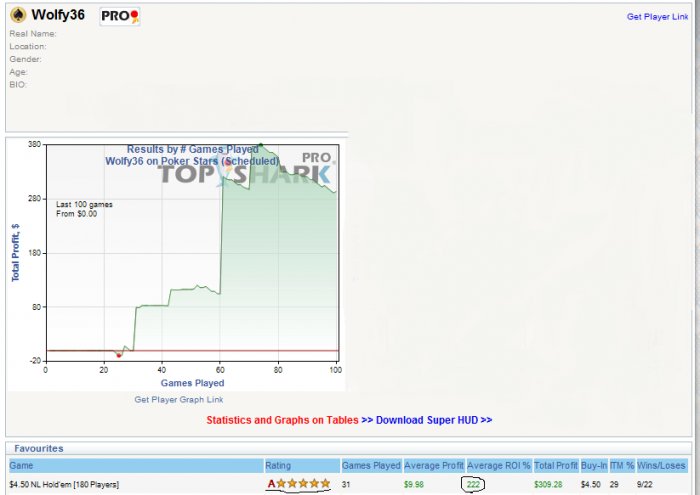Click the Games Played axis label
The height and width of the screenshot is (495, 700).
(192, 383)
